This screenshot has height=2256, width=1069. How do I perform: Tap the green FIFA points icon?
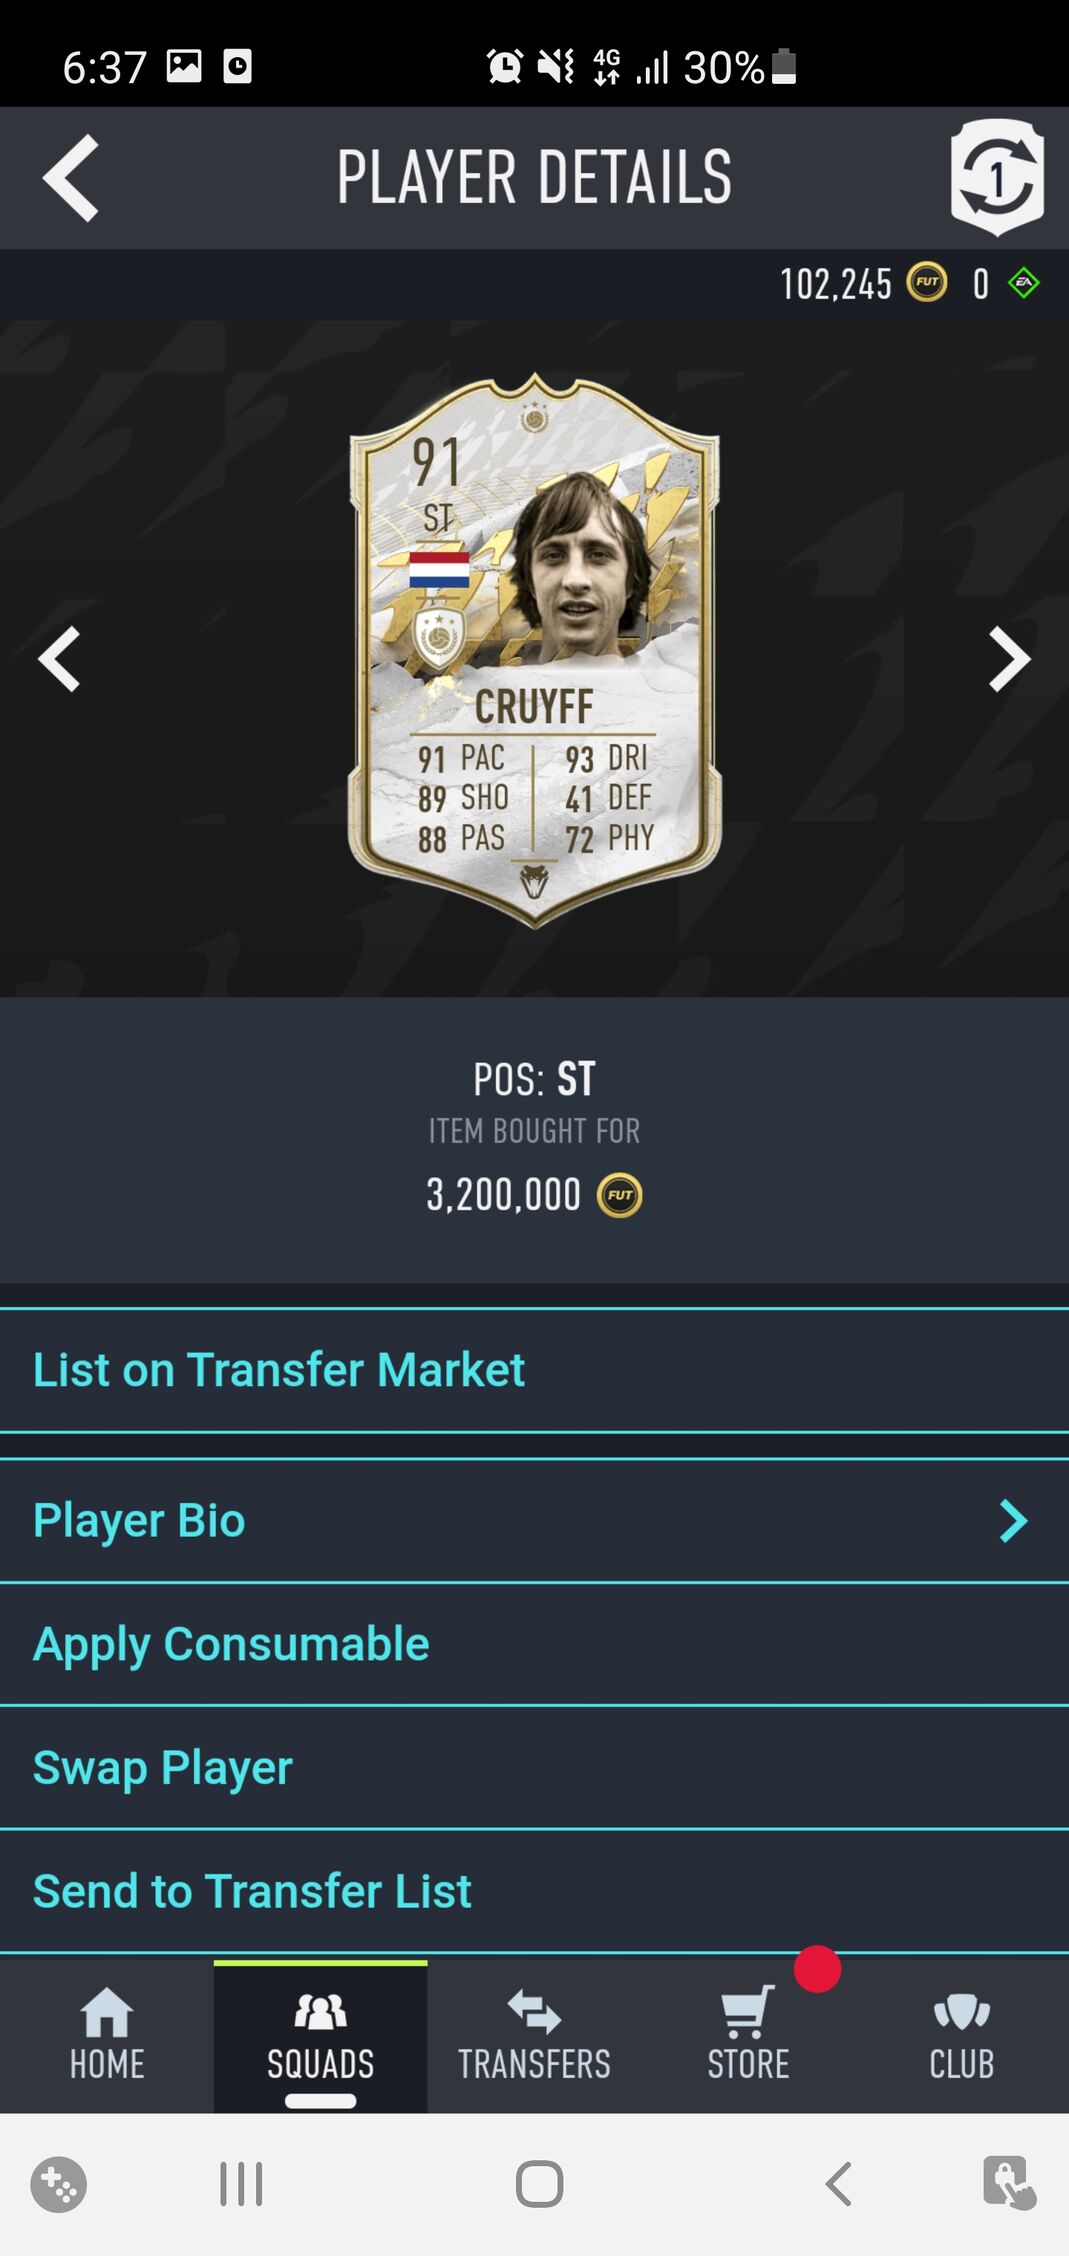click(1023, 283)
